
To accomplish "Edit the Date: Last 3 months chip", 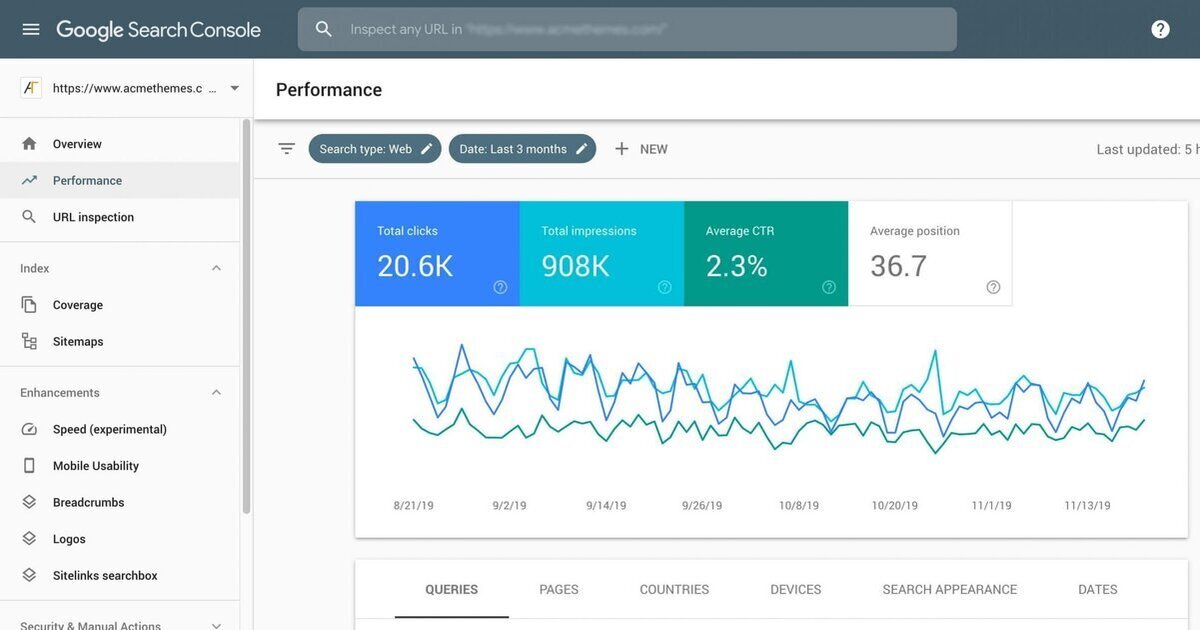I will [x=522, y=149].
